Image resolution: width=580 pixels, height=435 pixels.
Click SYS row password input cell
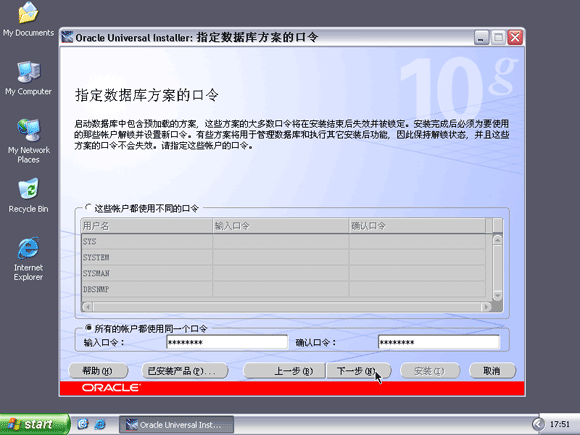[x=281, y=242]
